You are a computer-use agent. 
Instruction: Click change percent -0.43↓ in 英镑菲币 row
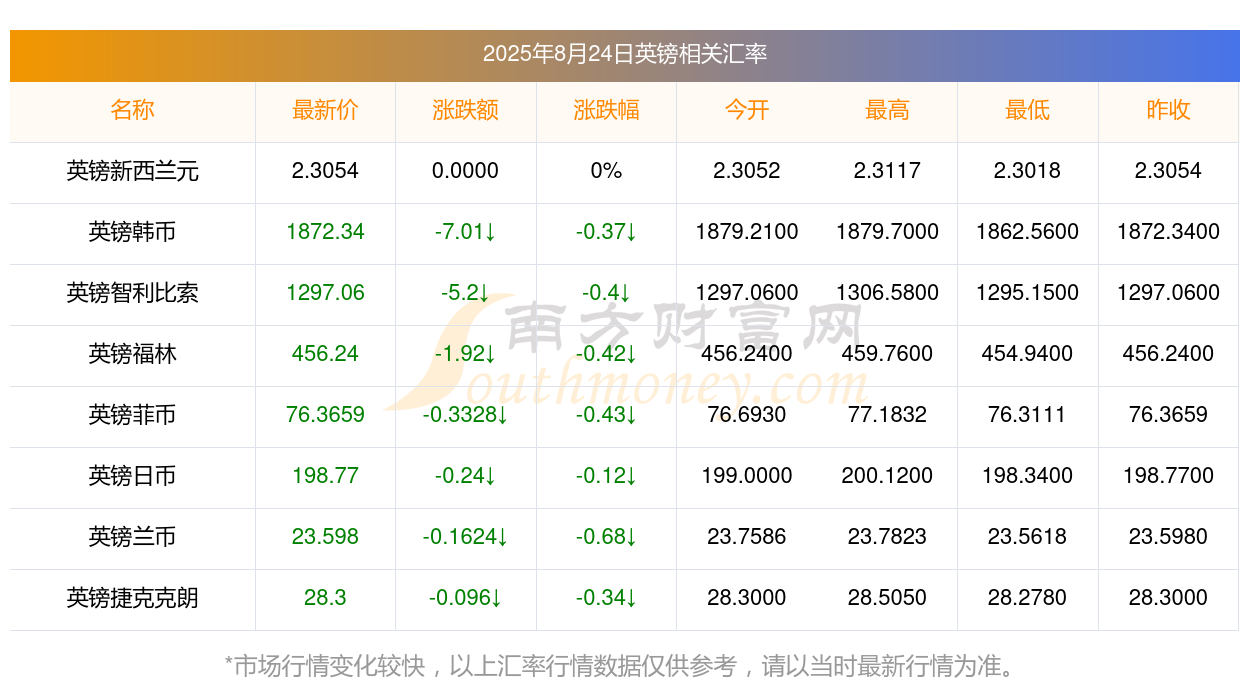click(606, 415)
